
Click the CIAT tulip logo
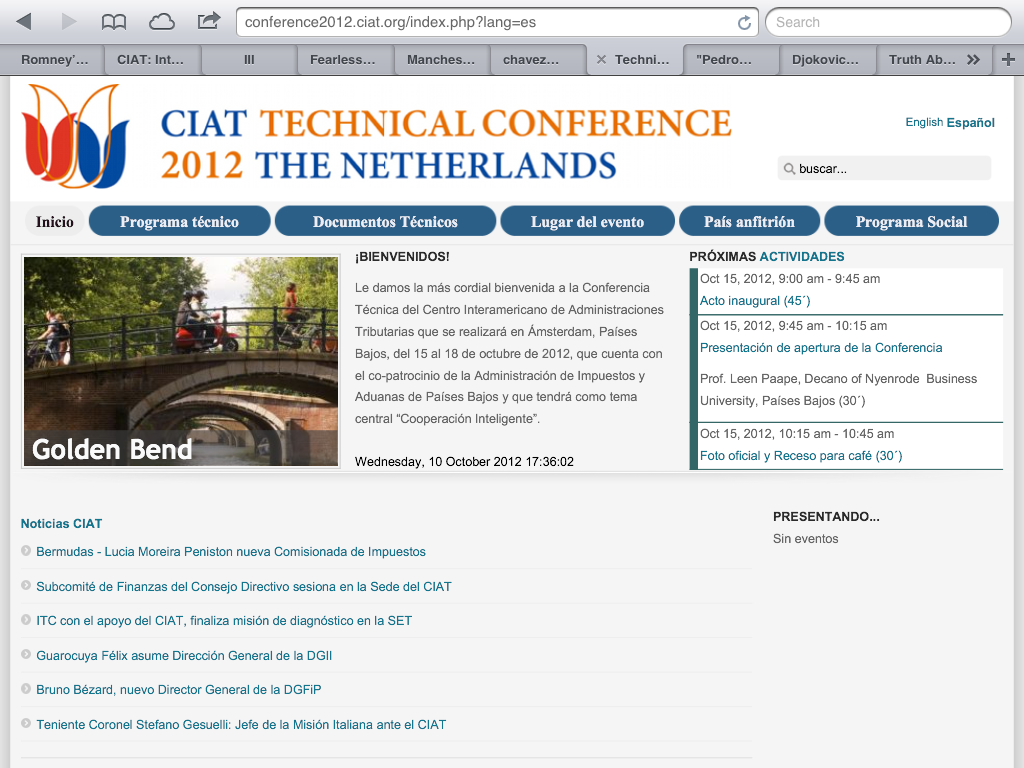[77, 136]
